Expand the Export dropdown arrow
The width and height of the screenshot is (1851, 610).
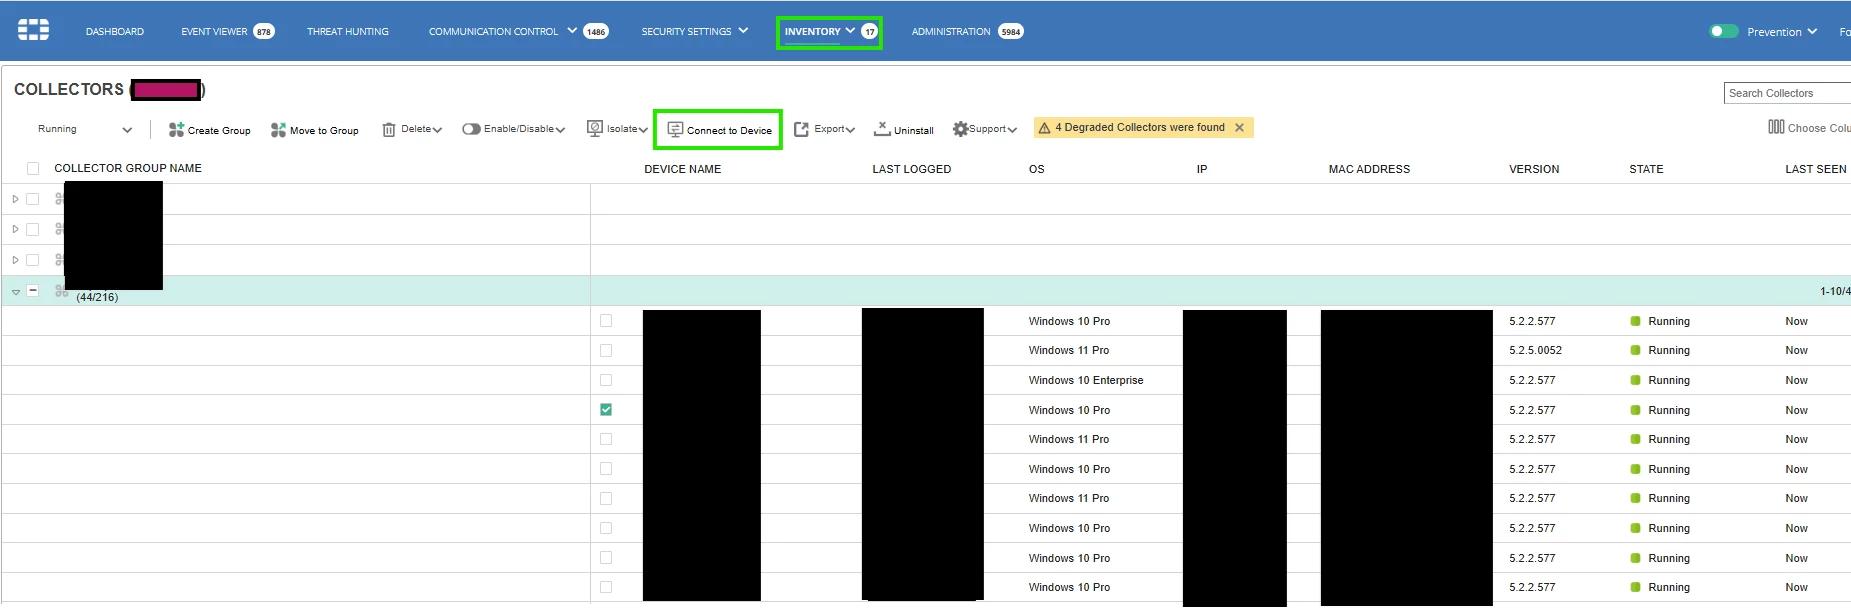(850, 130)
